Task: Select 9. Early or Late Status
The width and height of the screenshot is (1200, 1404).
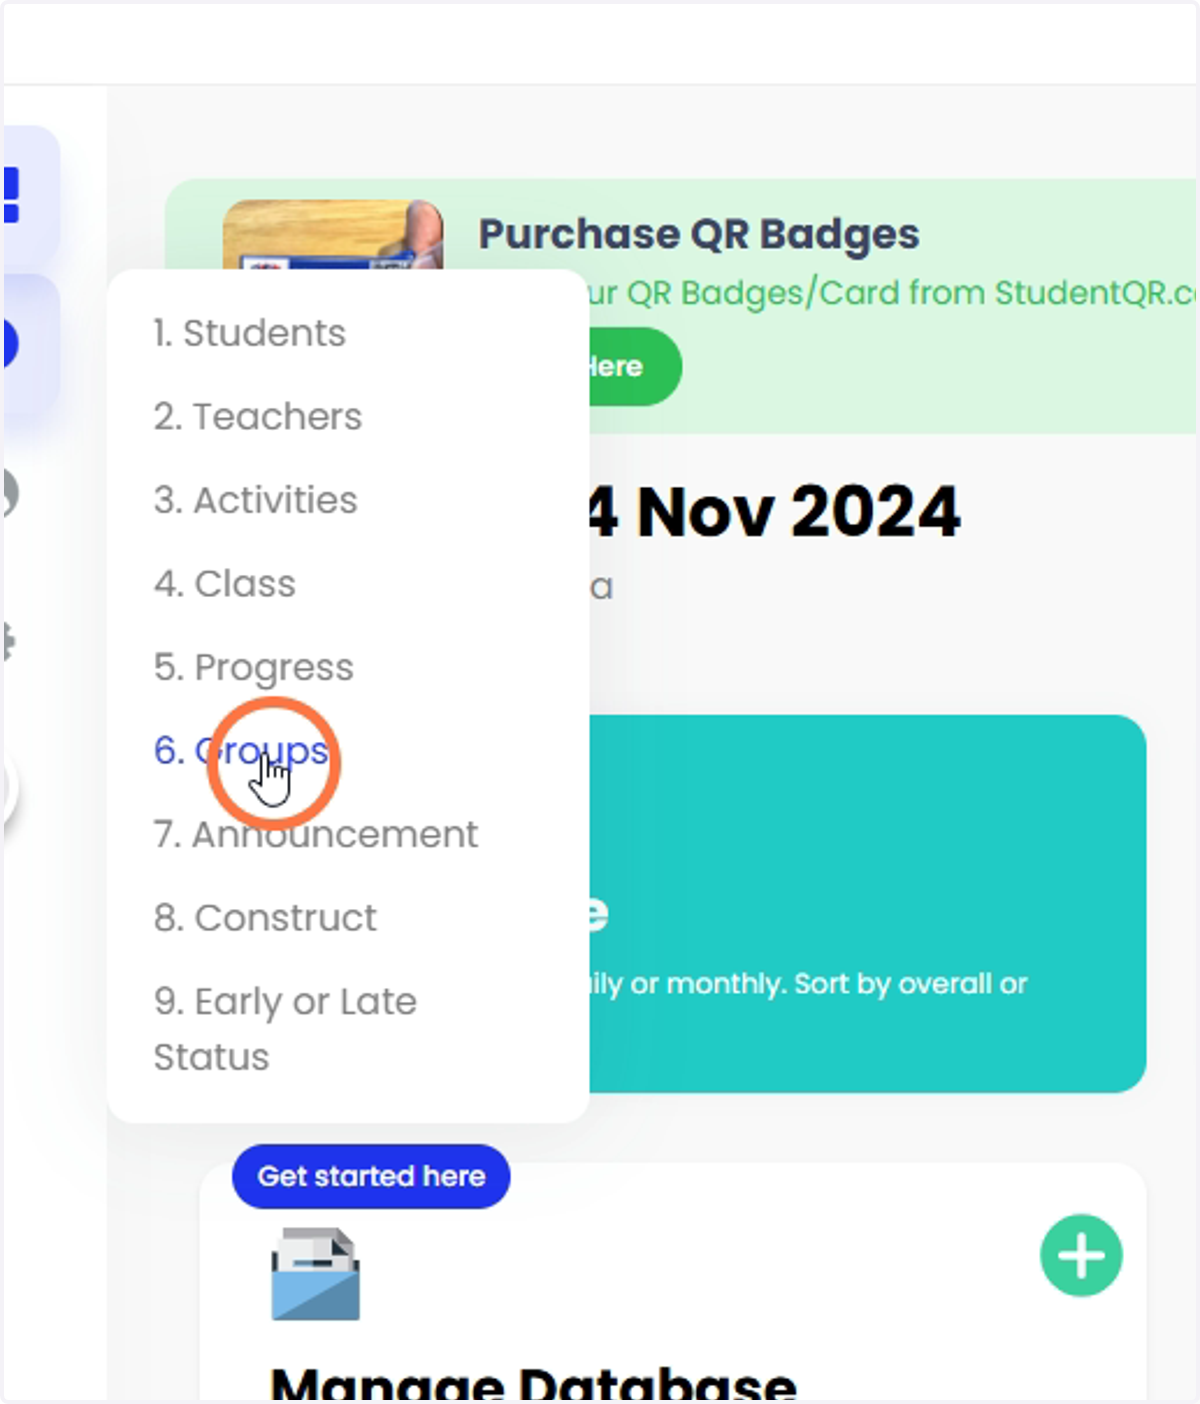Action: [x=285, y=1029]
